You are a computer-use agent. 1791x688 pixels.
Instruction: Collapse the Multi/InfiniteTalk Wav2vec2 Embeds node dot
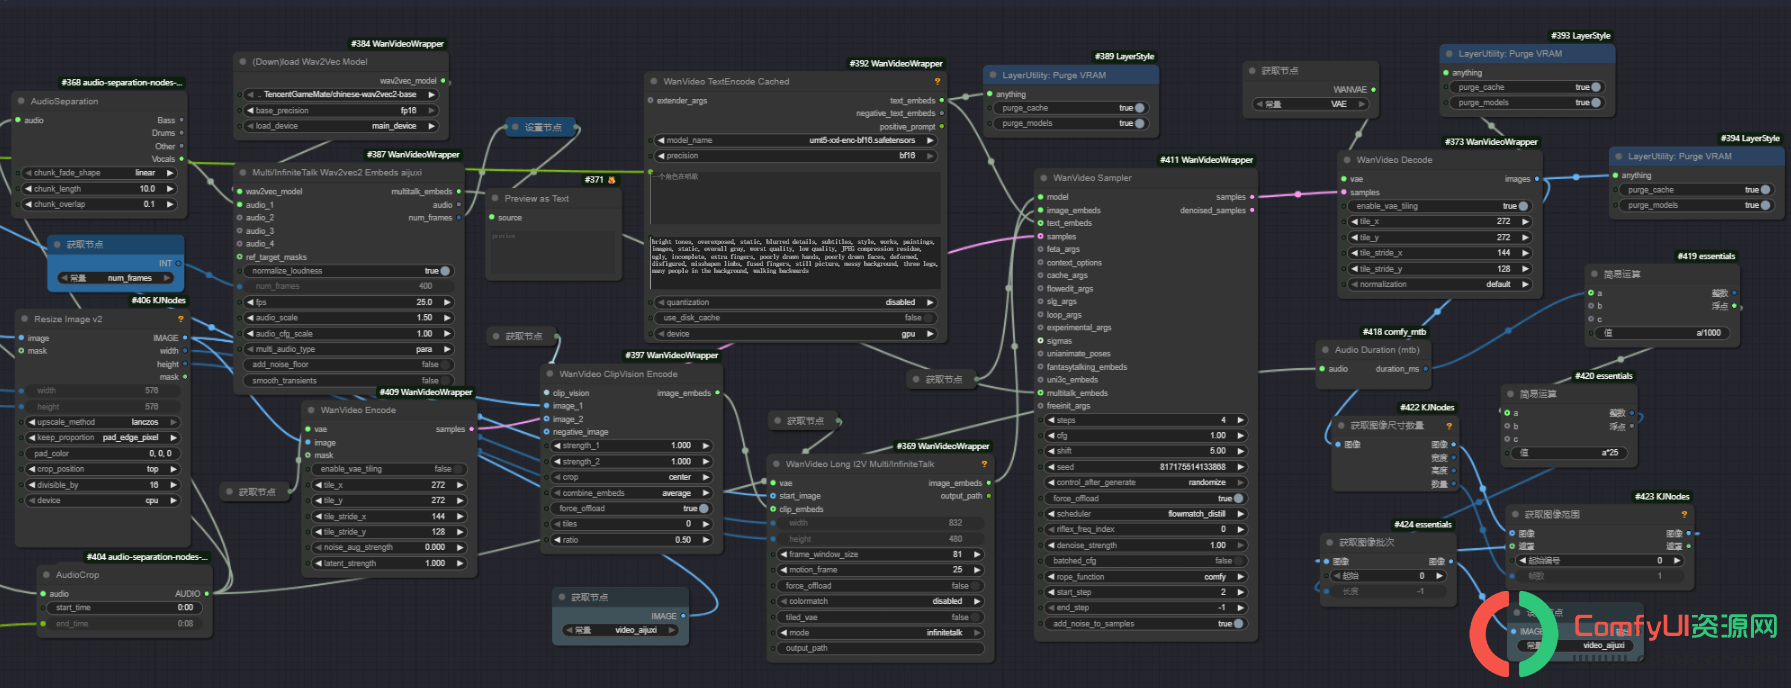[243, 172]
